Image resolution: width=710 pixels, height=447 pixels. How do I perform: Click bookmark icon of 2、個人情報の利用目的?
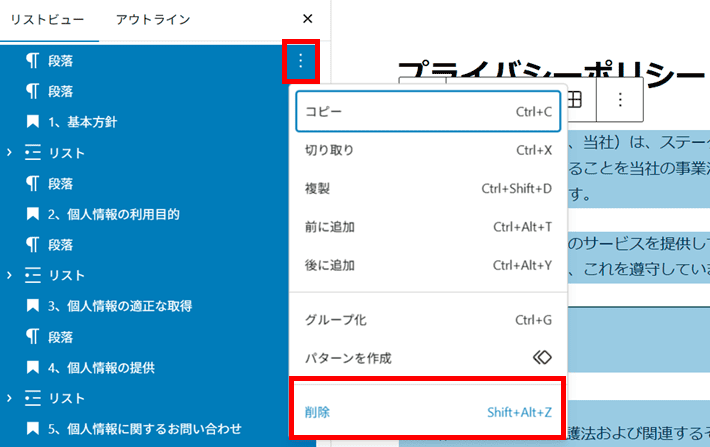(x=32, y=215)
